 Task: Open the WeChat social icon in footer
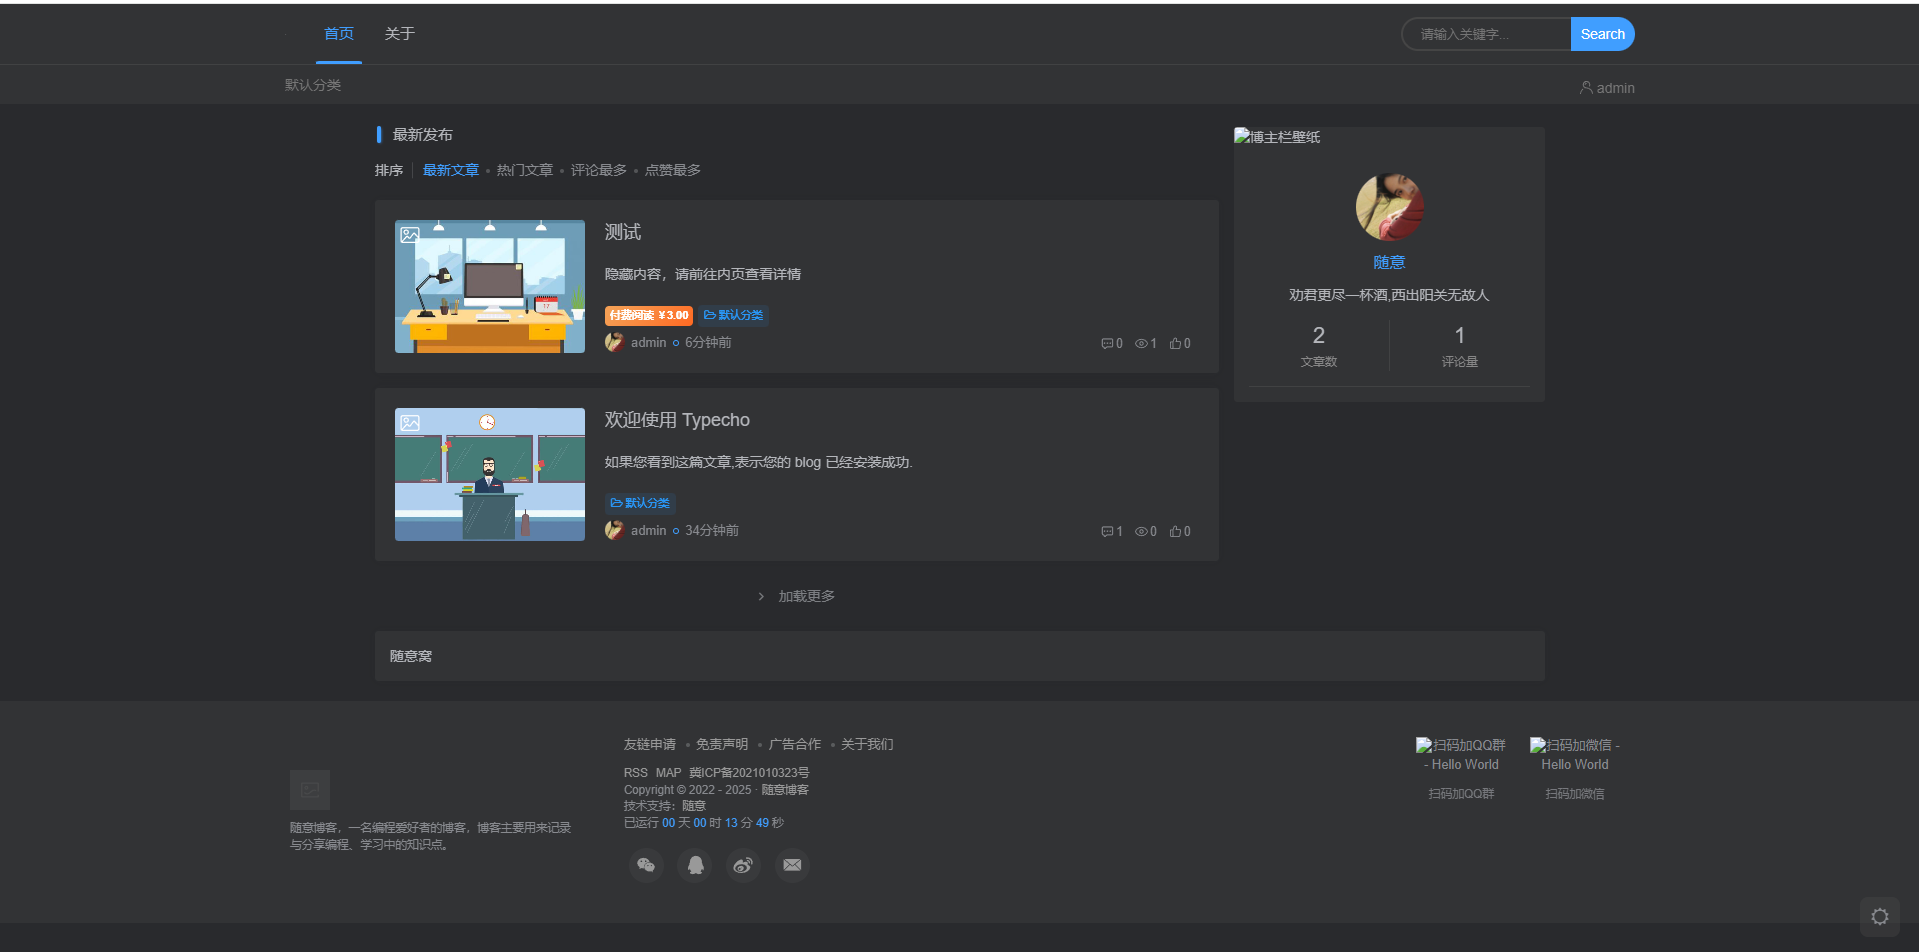point(646,865)
